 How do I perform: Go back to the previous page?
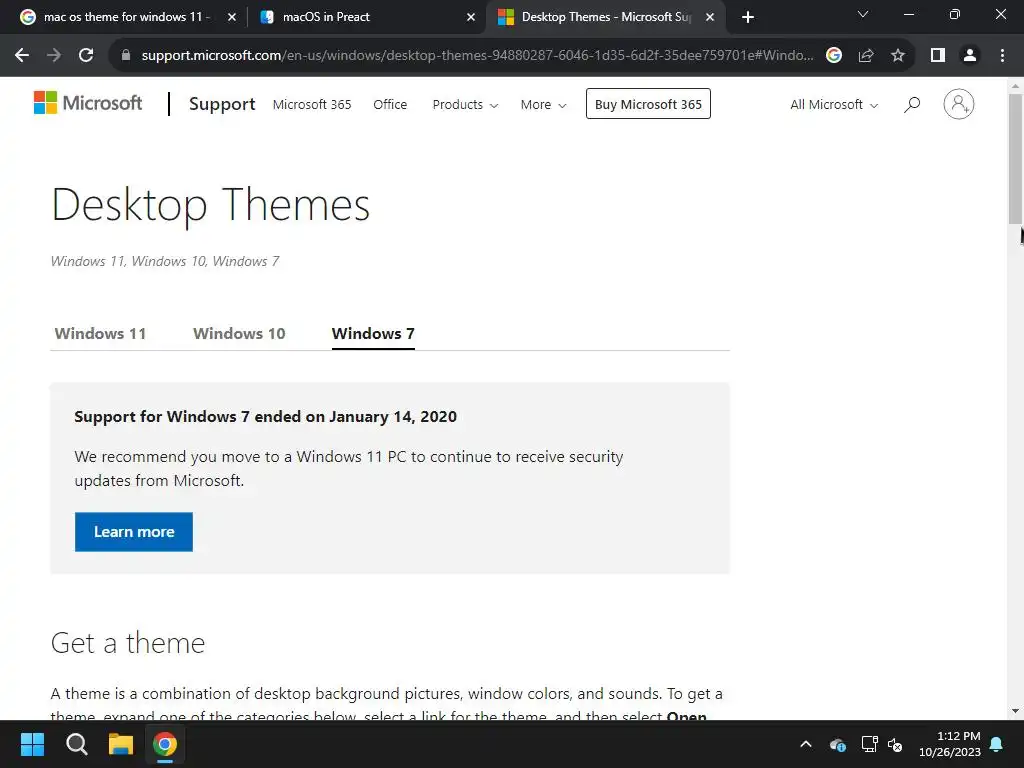pos(22,56)
